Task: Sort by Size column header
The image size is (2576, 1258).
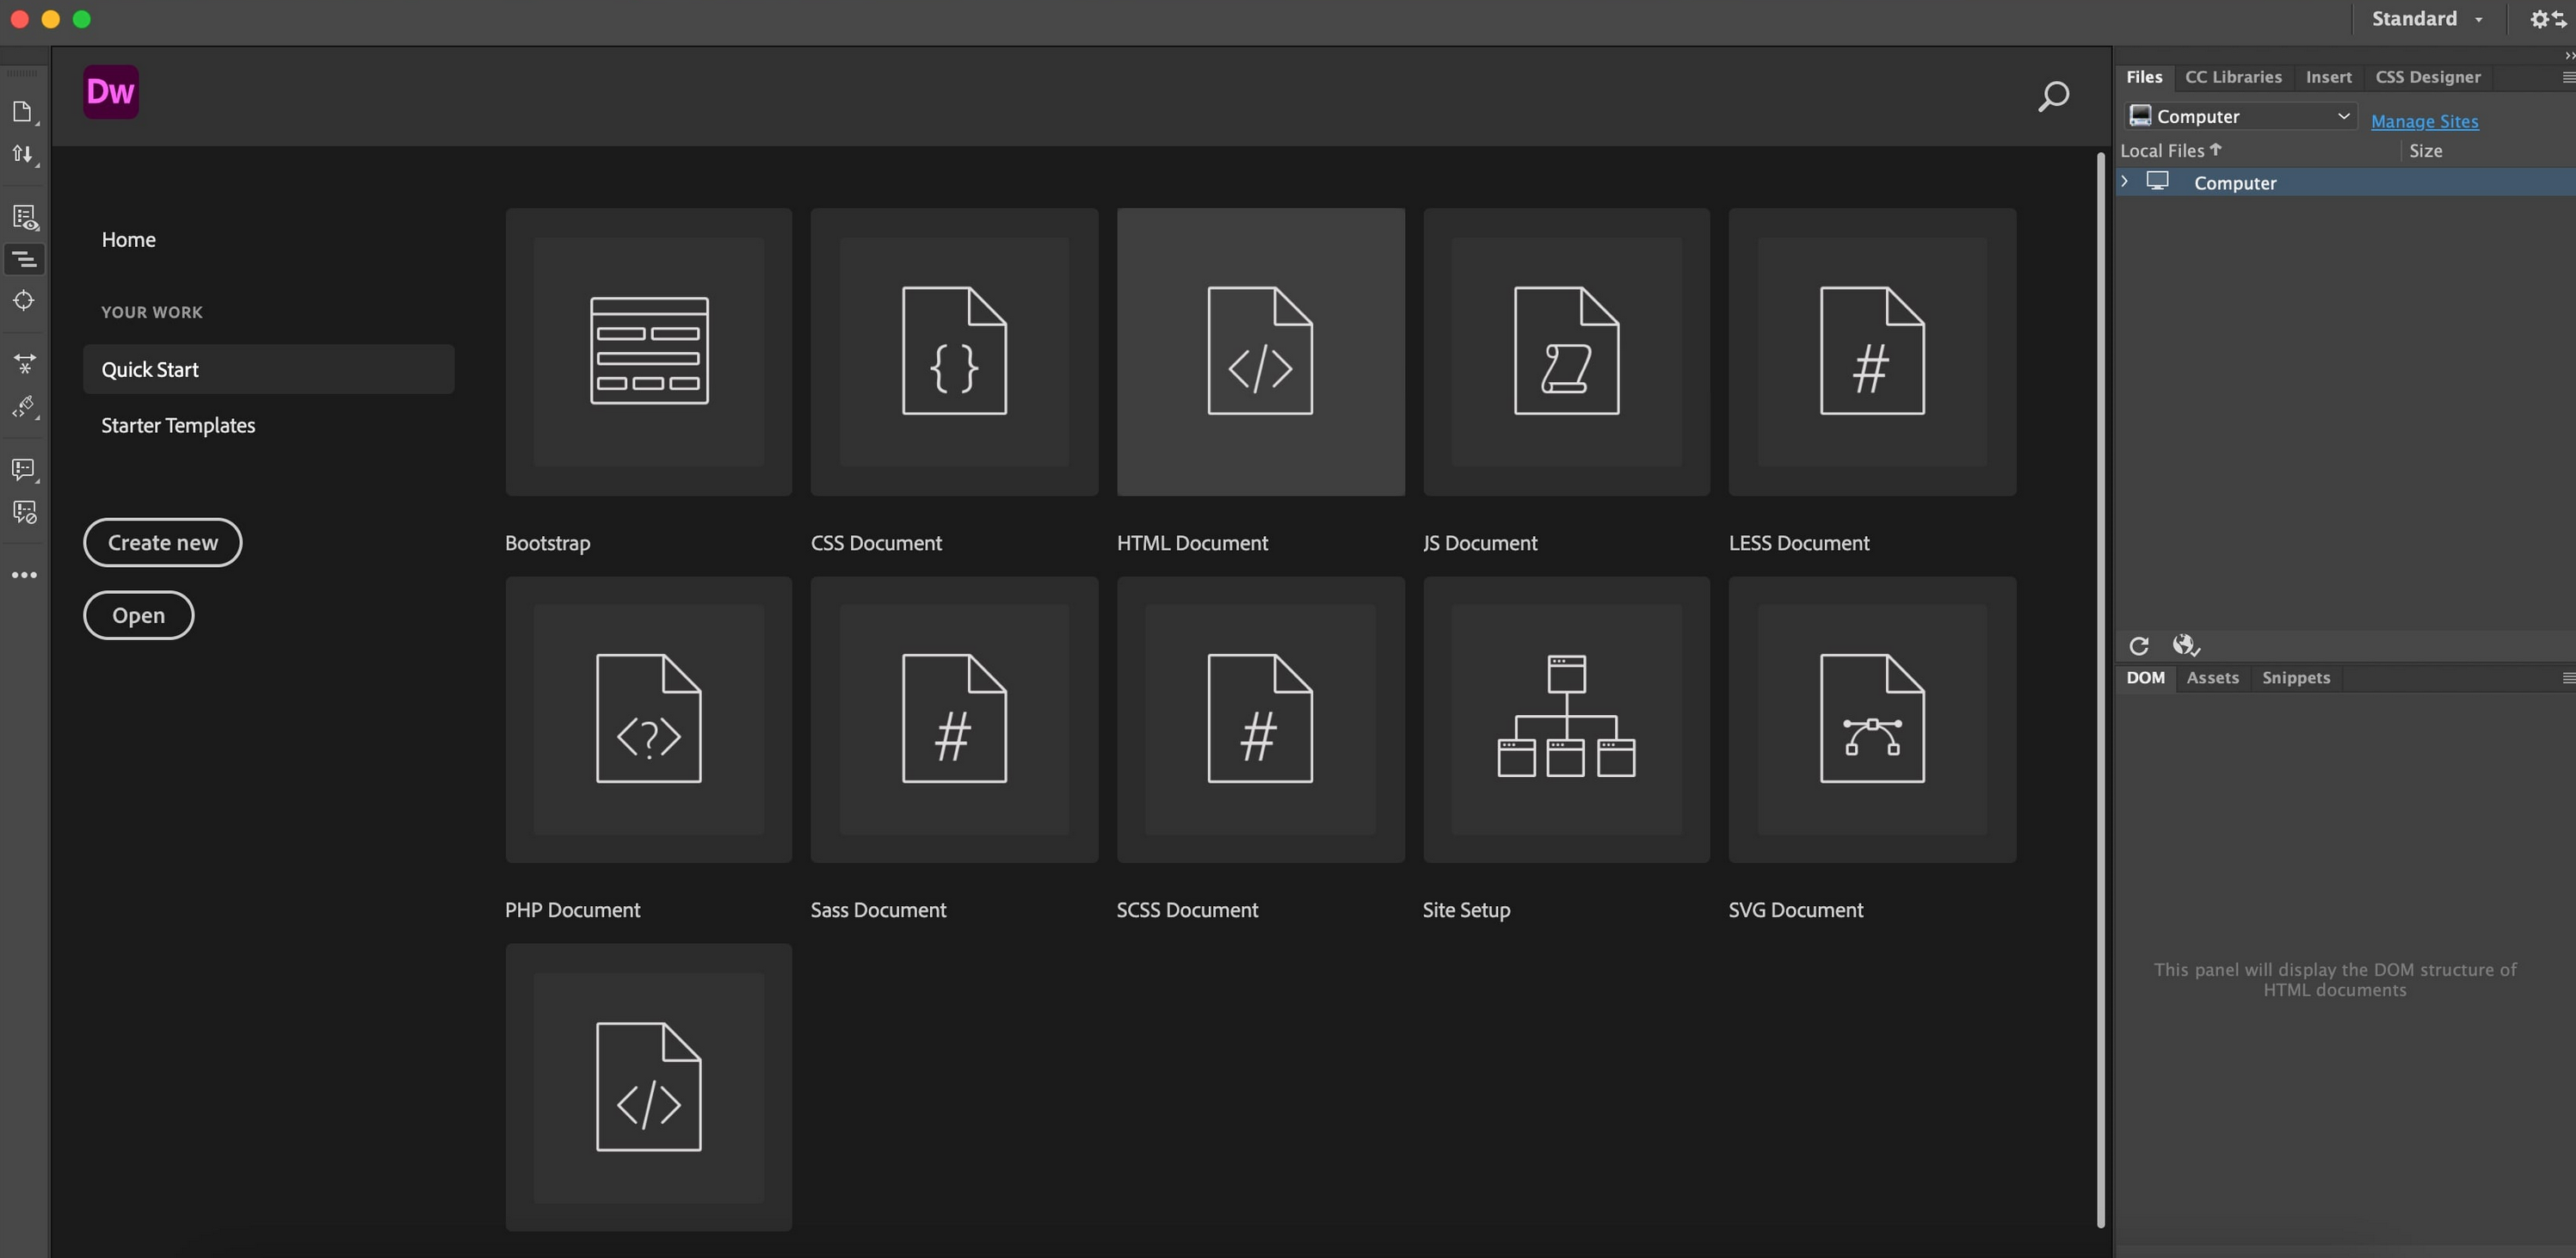Action: 2425,151
